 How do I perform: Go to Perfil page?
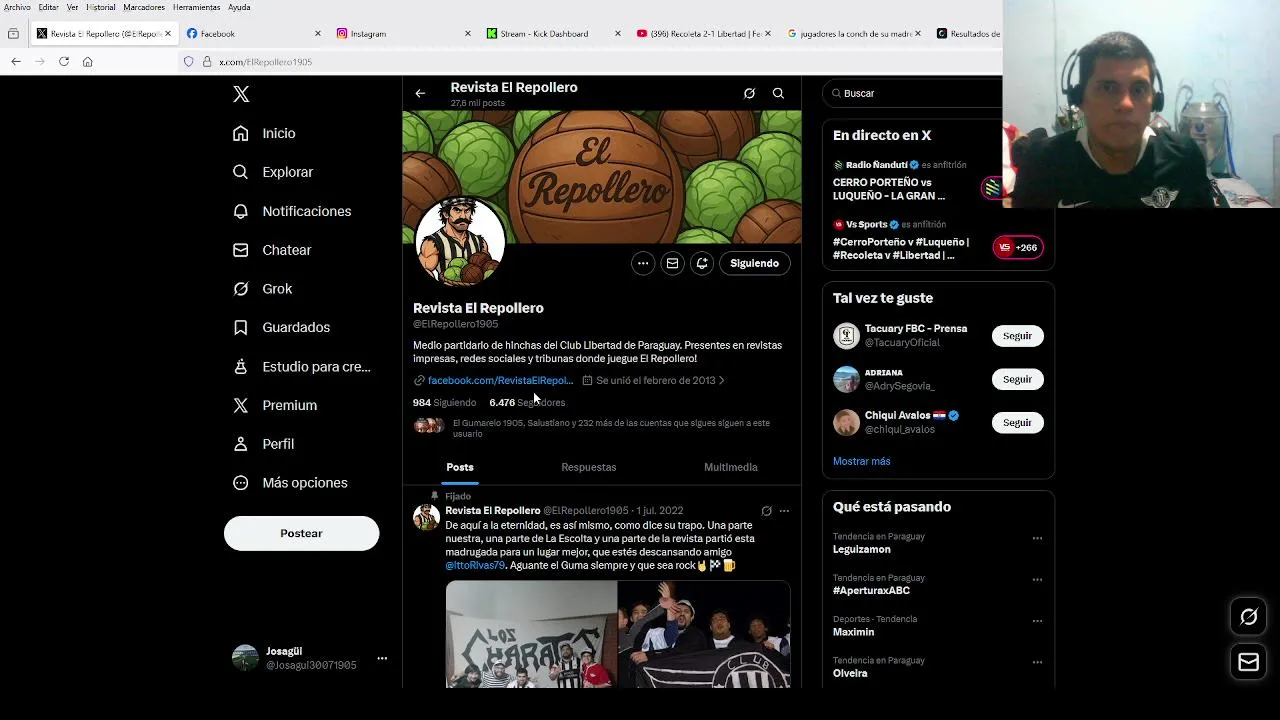click(264, 444)
